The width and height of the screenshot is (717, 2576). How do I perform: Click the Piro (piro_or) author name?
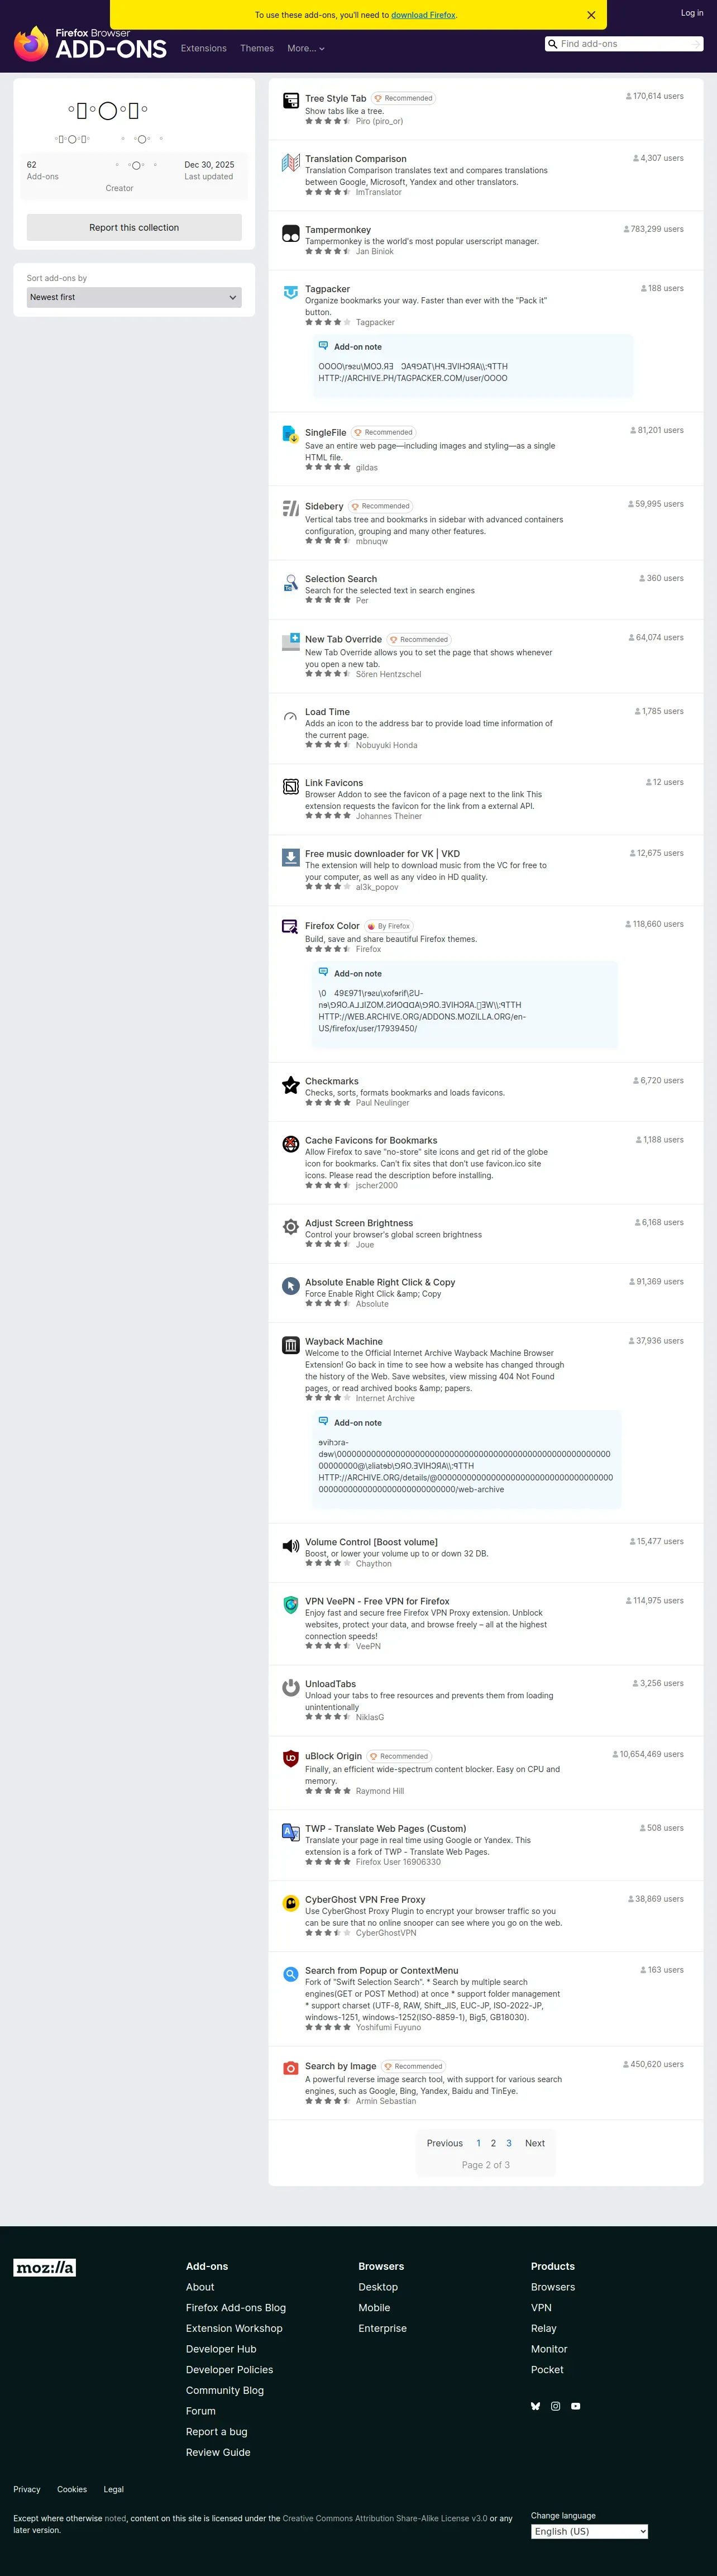click(379, 121)
